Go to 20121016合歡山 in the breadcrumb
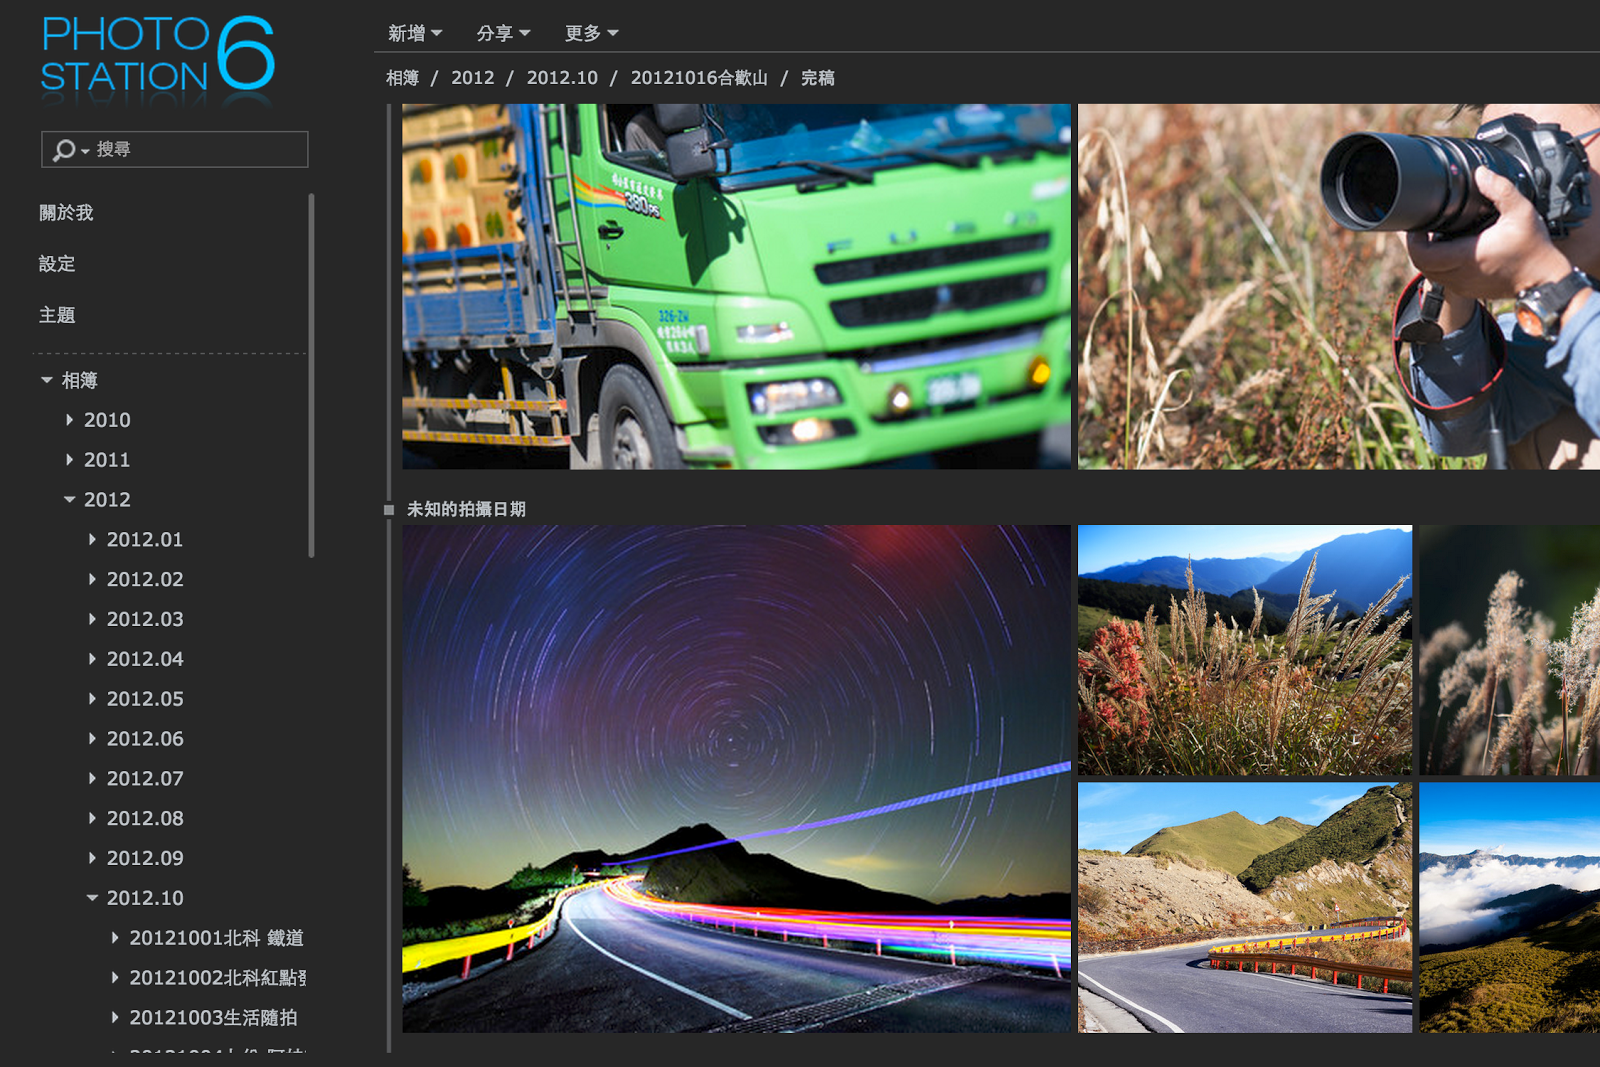The height and width of the screenshot is (1067, 1600). (x=699, y=78)
